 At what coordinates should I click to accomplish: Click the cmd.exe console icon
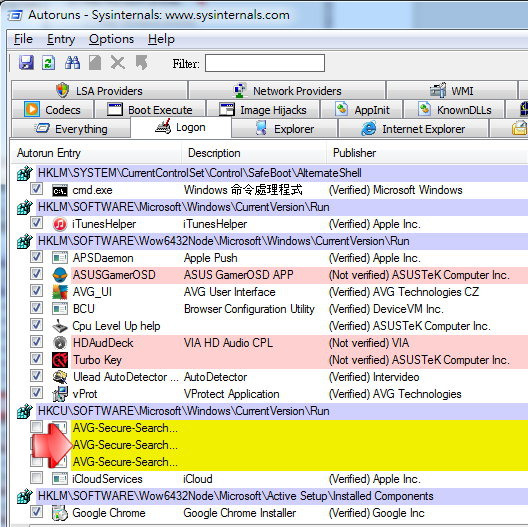click(x=60, y=191)
